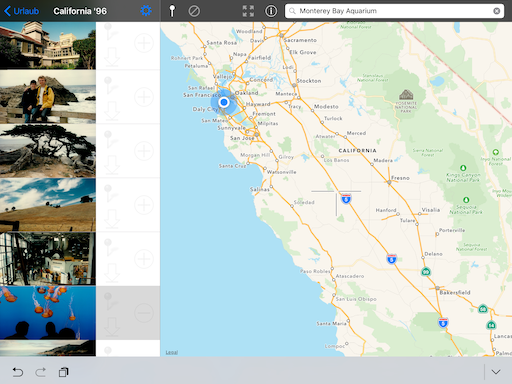Tap the Modesto label on the map
The image size is (512, 384).
(326, 107)
